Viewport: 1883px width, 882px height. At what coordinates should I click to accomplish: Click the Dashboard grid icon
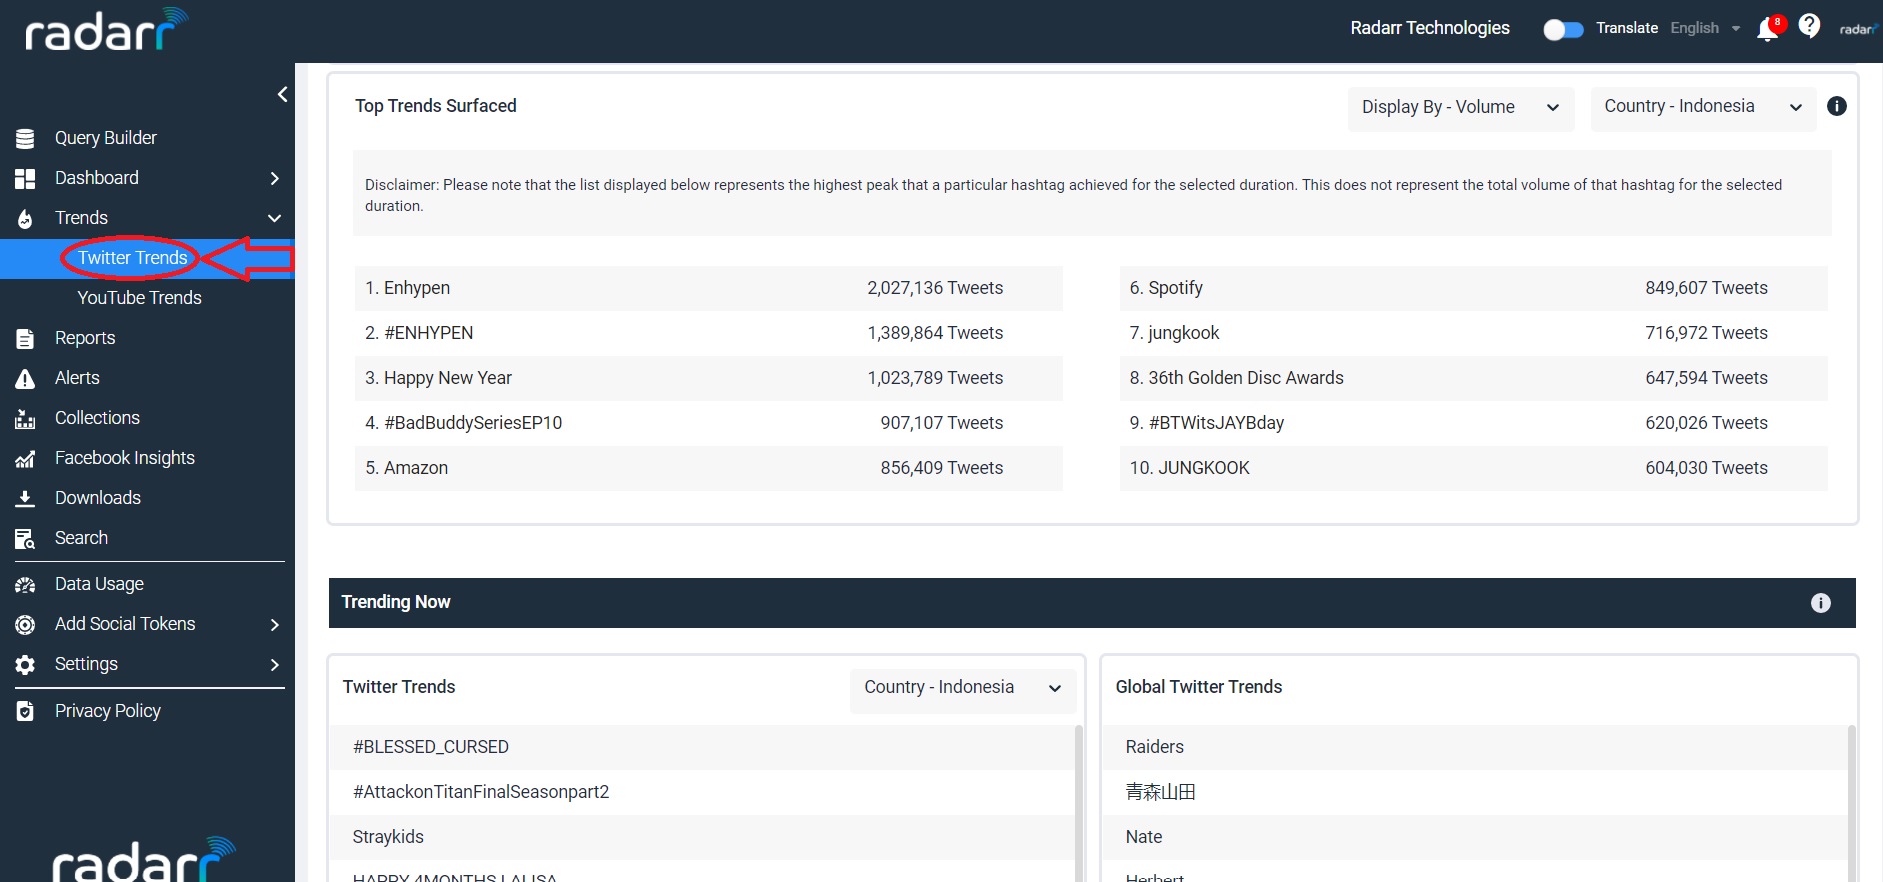(25, 178)
